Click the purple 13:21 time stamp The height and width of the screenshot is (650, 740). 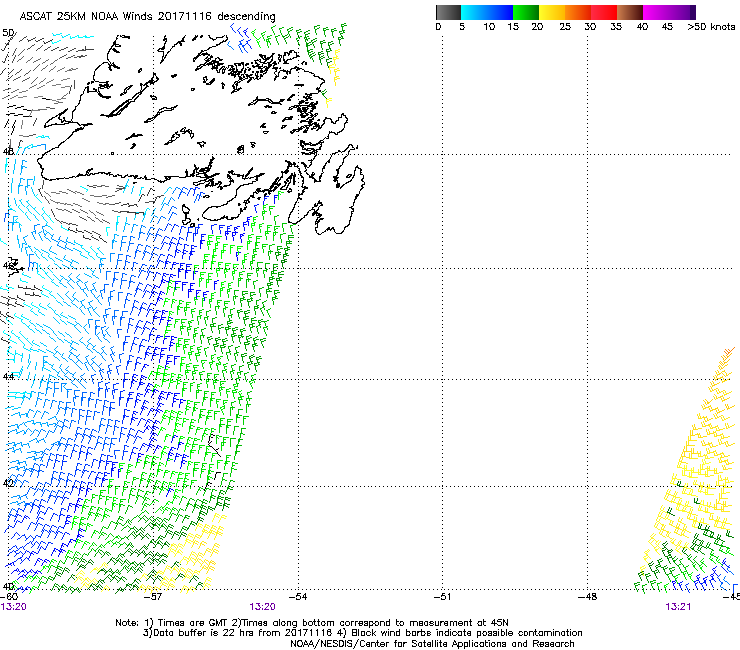click(678, 607)
